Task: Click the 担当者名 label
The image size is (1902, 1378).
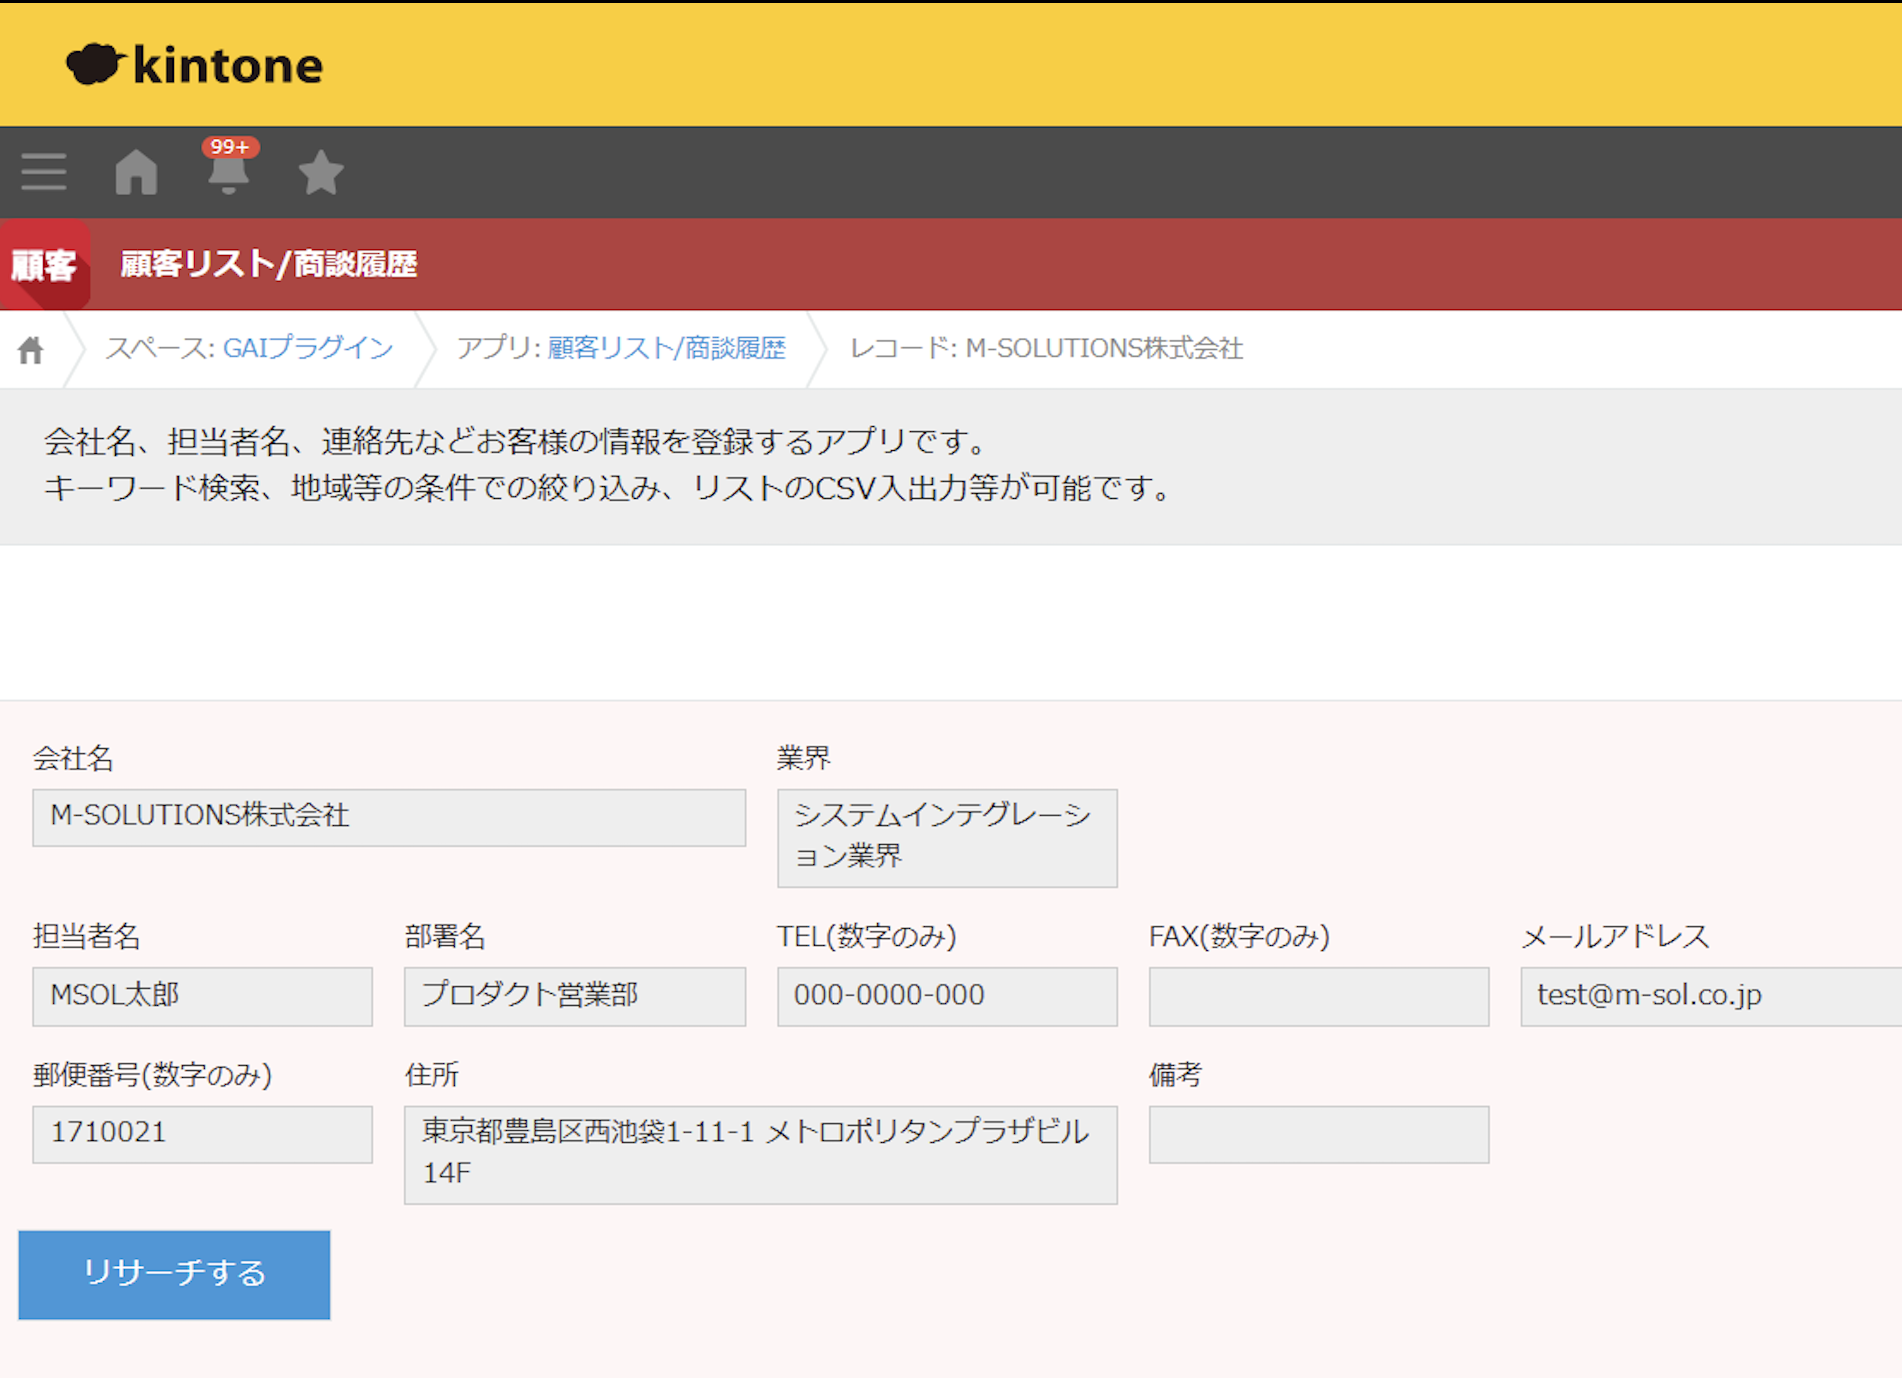Action: (x=87, y=936)
